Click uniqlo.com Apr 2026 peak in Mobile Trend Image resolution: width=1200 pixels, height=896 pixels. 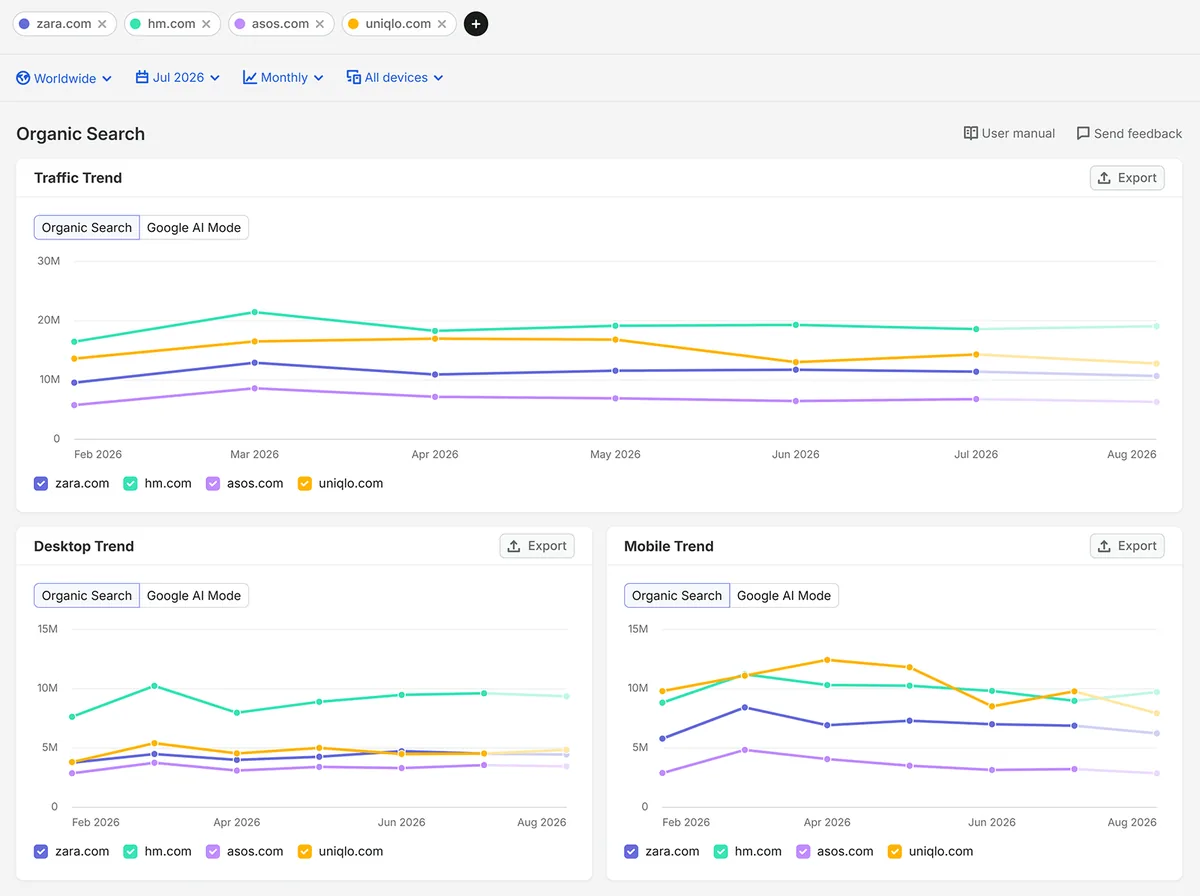(x=828, y=660)
